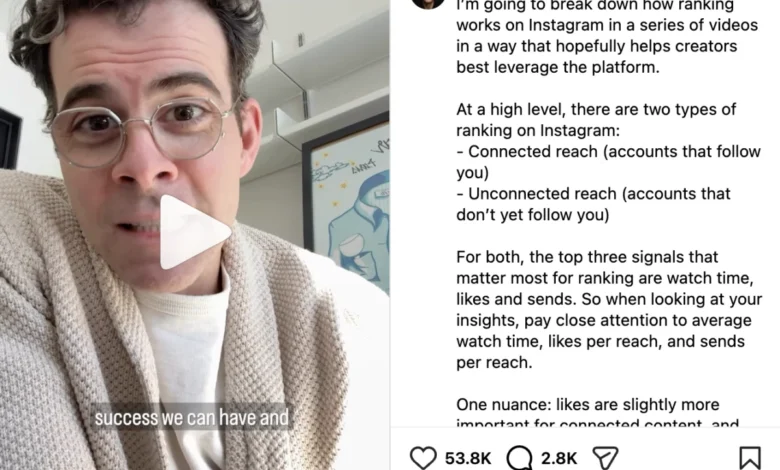The height and width of the screenshot is (470, 780).
Task: Click the "Connected reach" caption line
Action: pos(608,162)
